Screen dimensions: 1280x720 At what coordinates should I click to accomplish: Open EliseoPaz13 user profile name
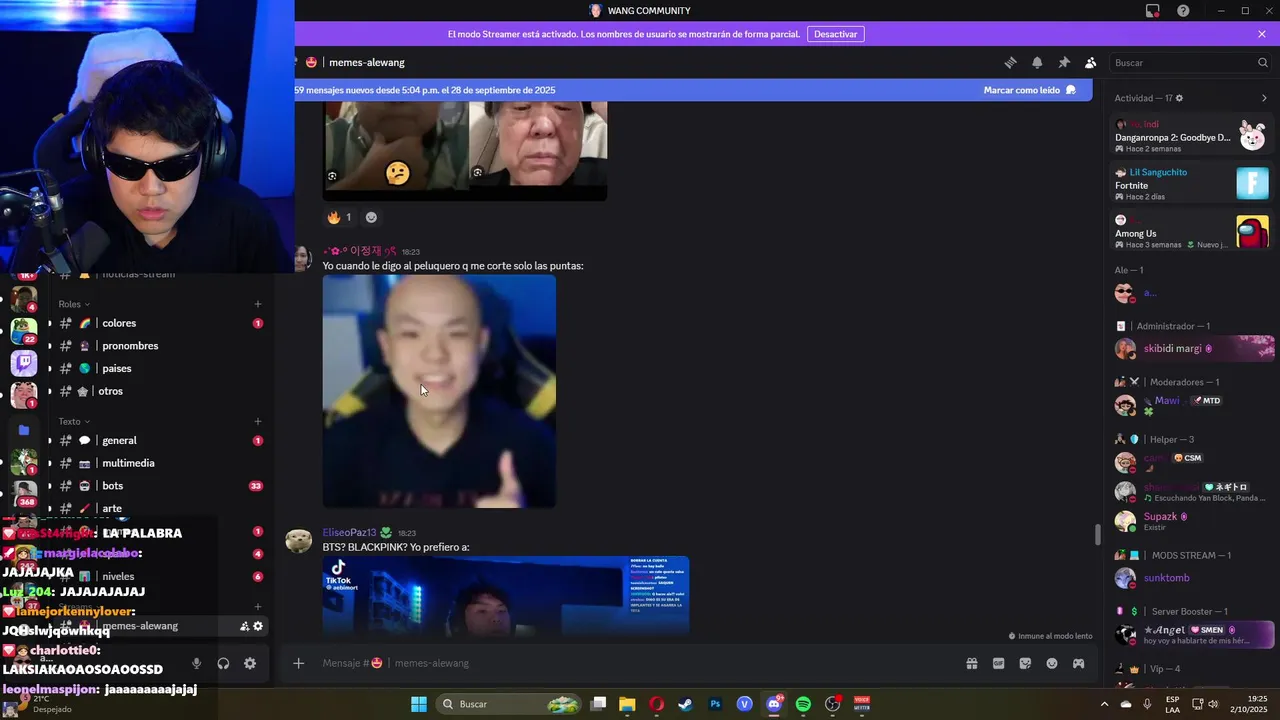coord(349,533)
